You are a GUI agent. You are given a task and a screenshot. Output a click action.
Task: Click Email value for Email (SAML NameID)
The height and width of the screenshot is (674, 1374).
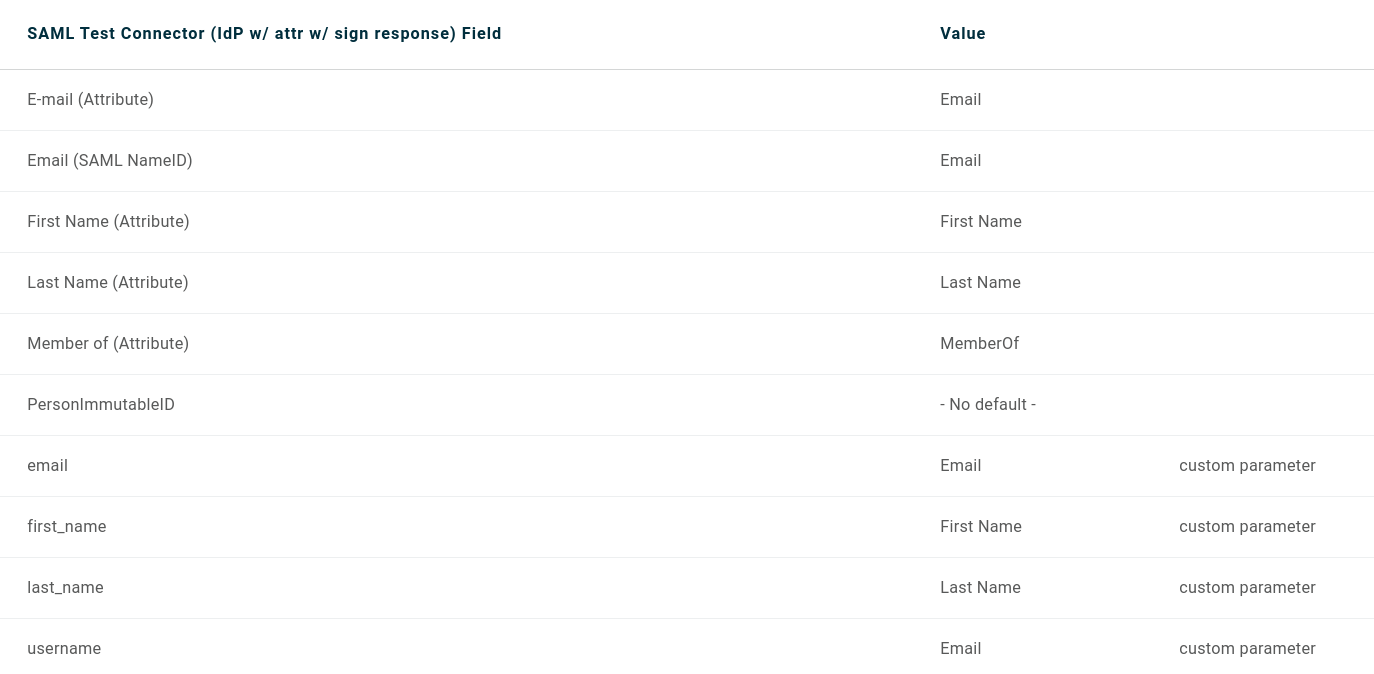(961, 161)
